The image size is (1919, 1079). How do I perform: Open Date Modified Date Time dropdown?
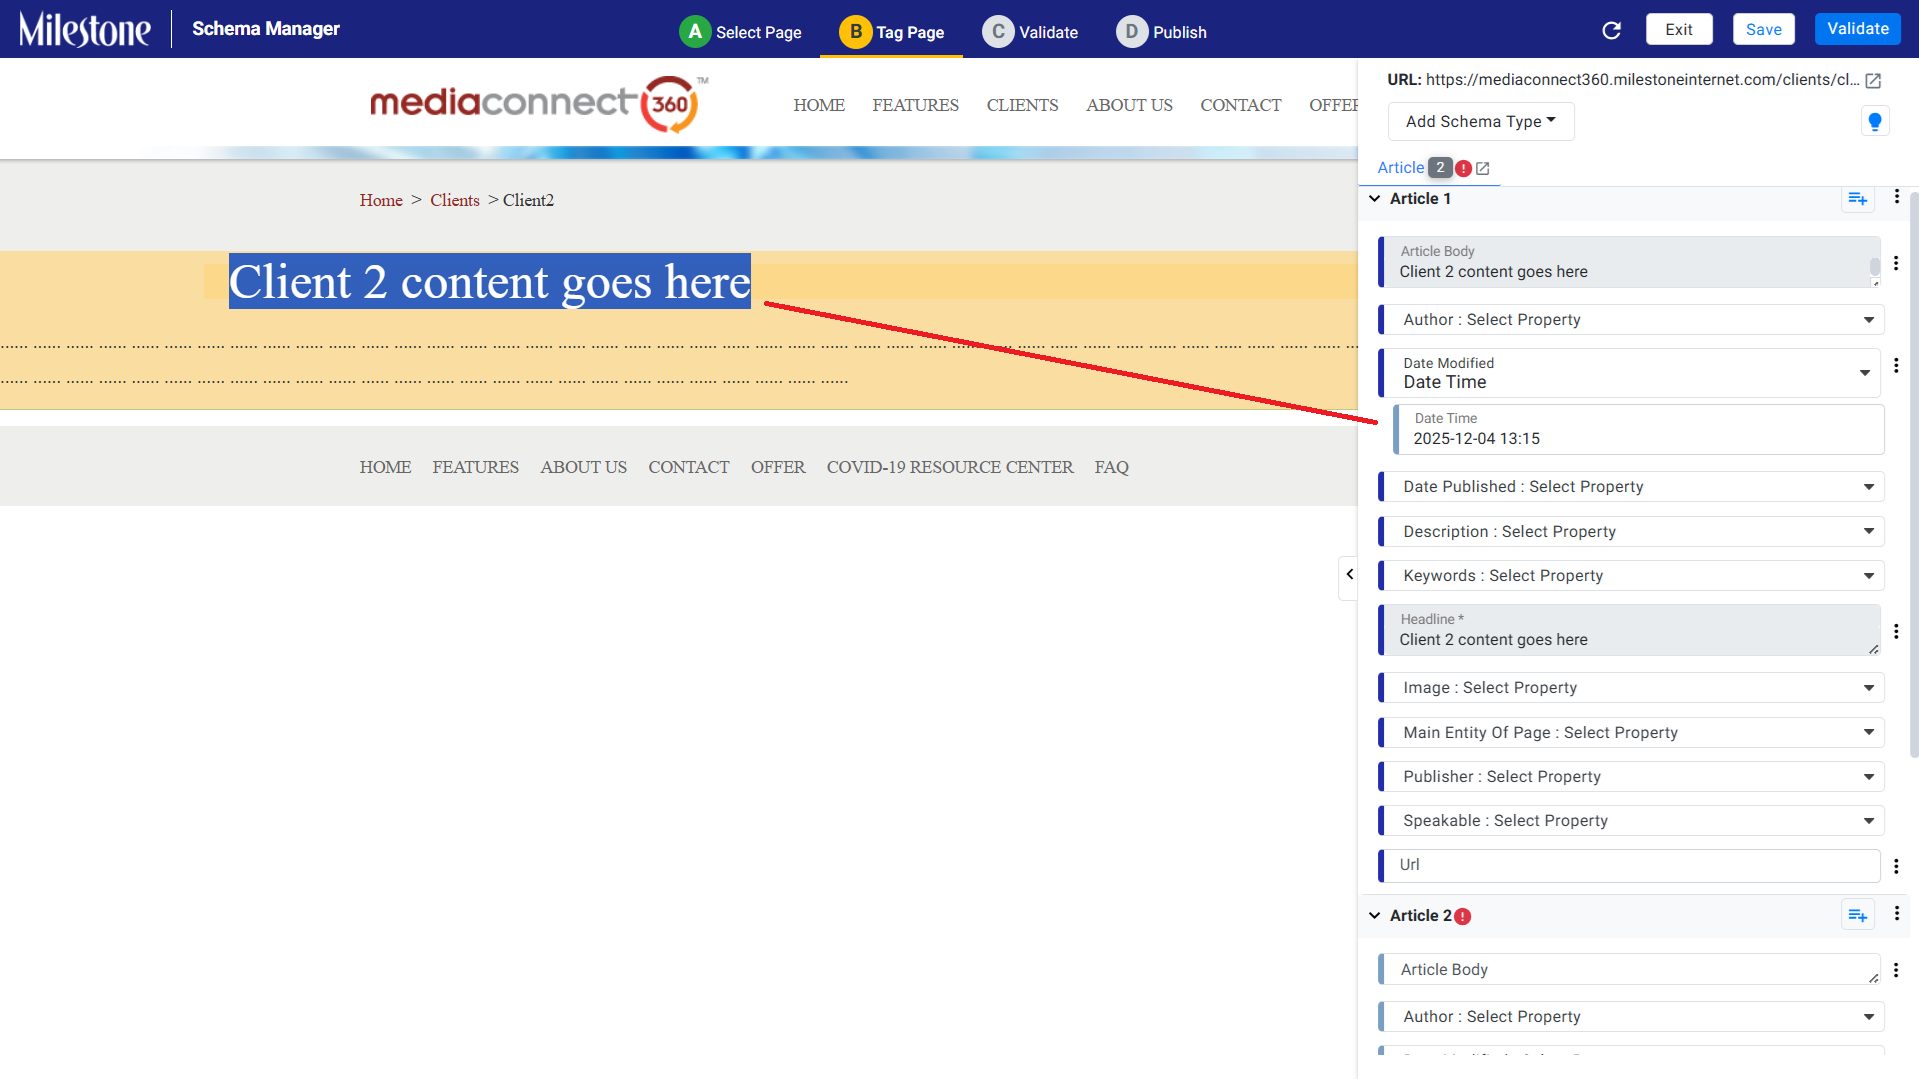[x=1631, y=373]
